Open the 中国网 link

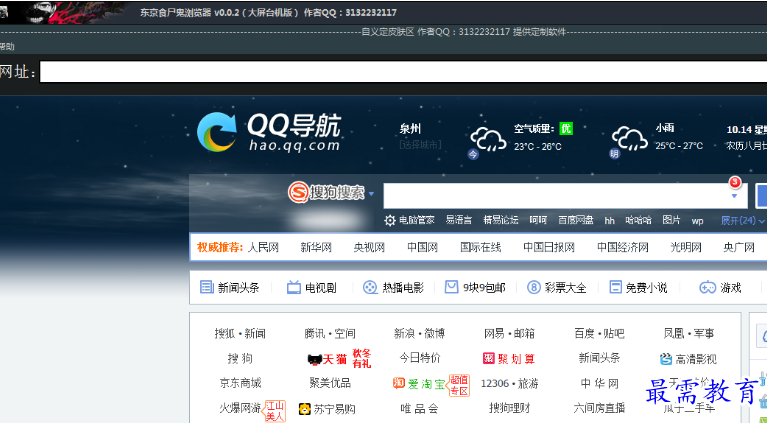[423, 247]
